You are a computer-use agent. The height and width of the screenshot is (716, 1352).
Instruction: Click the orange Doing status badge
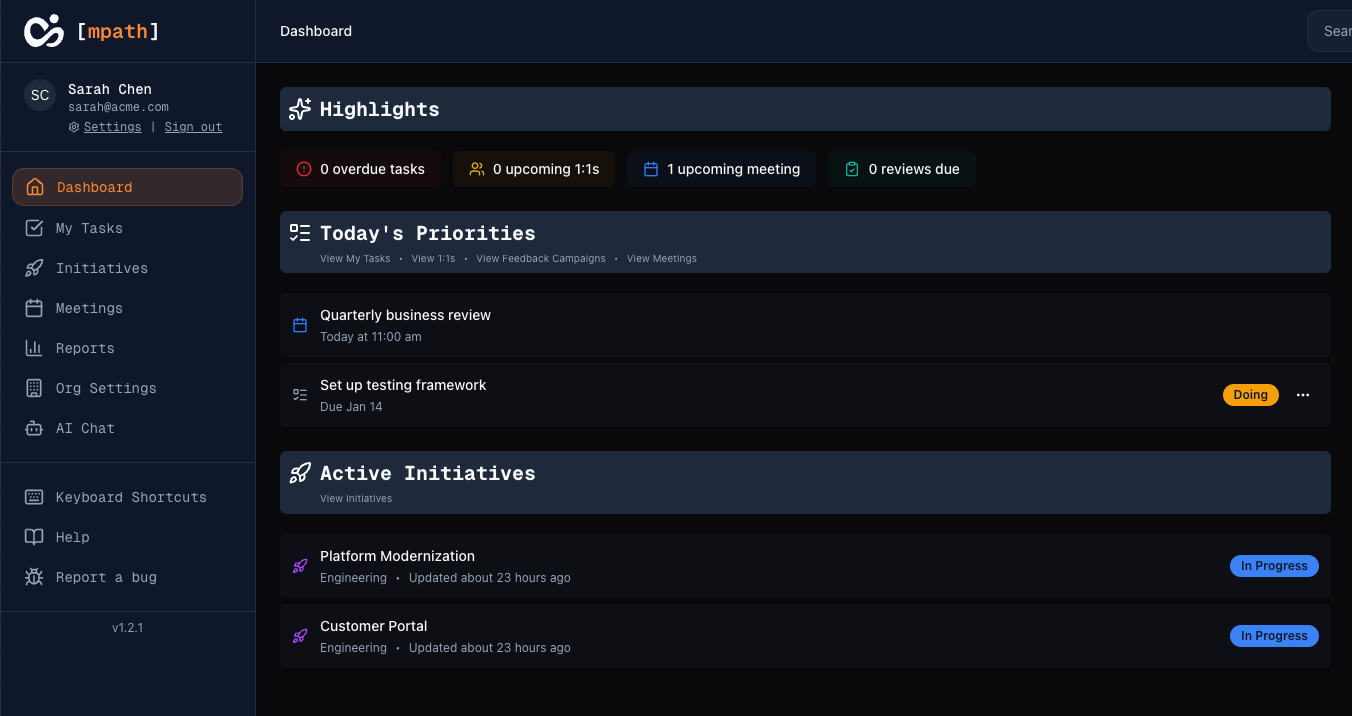coord(1250,395)
